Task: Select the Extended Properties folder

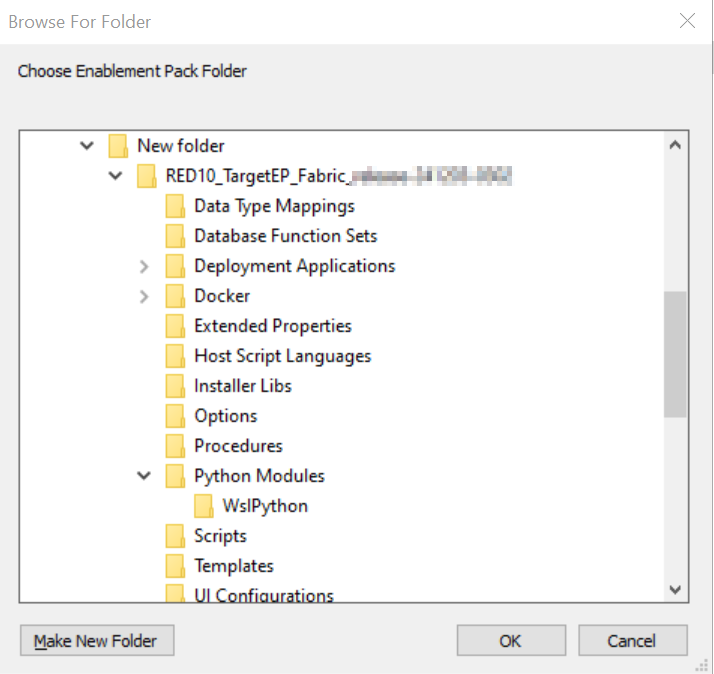Action: (272, 326)
